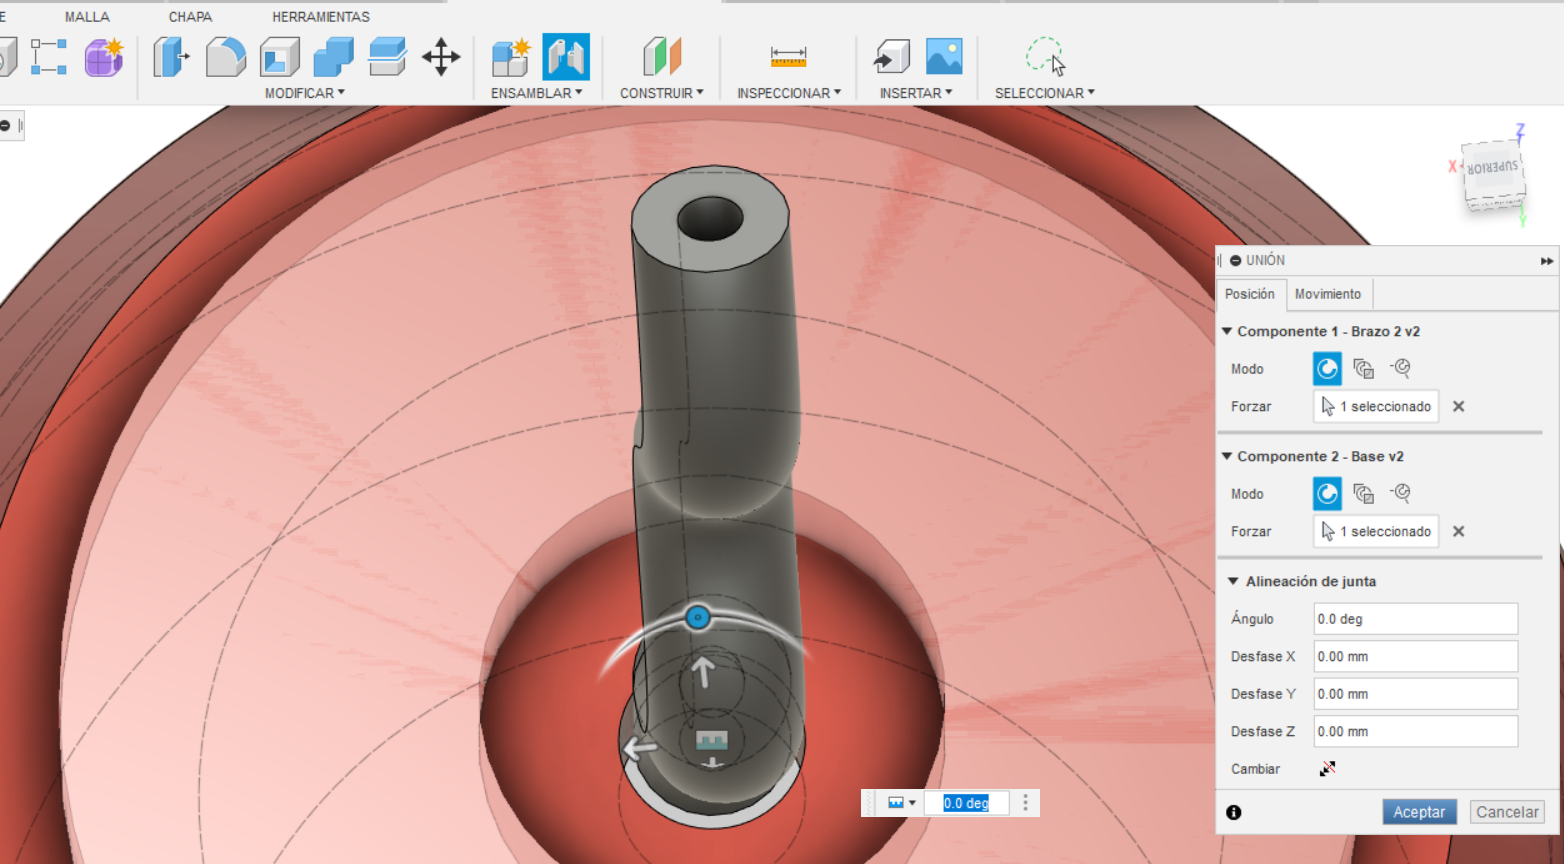Select the Fillet tool icon
The height and width of the screenshot is (864, 1564).
pos(226,57)
